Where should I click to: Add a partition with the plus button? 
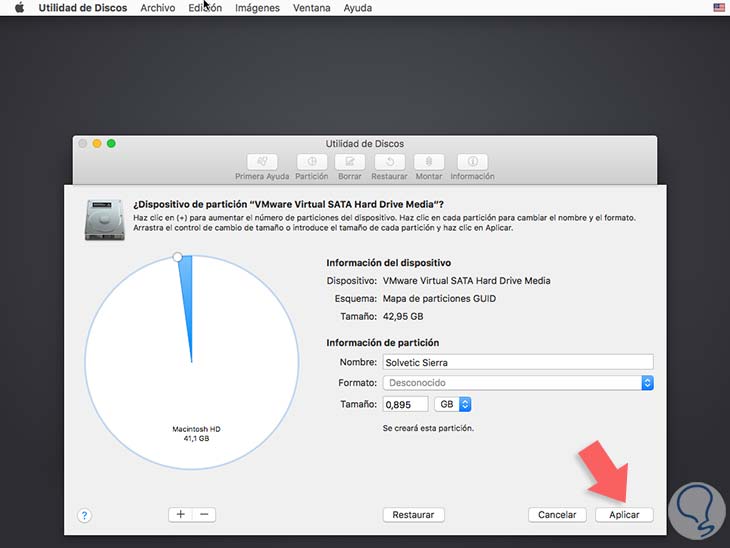click(181, 514)
